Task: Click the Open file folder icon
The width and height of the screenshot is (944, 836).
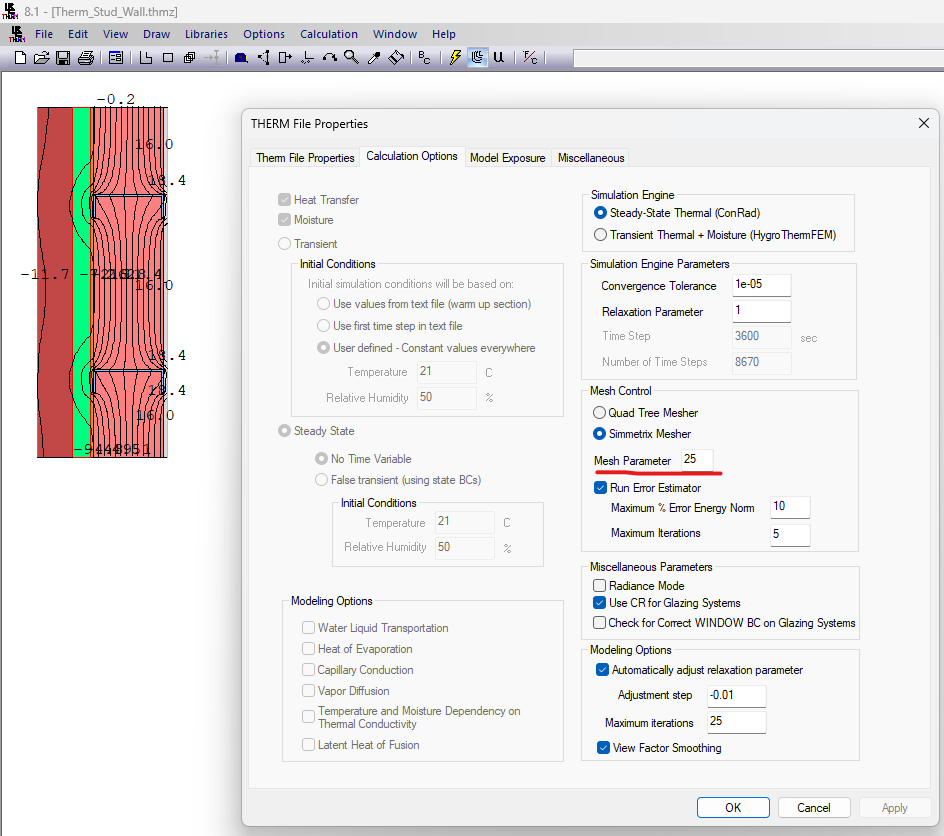Action: [x=42, y=58]
